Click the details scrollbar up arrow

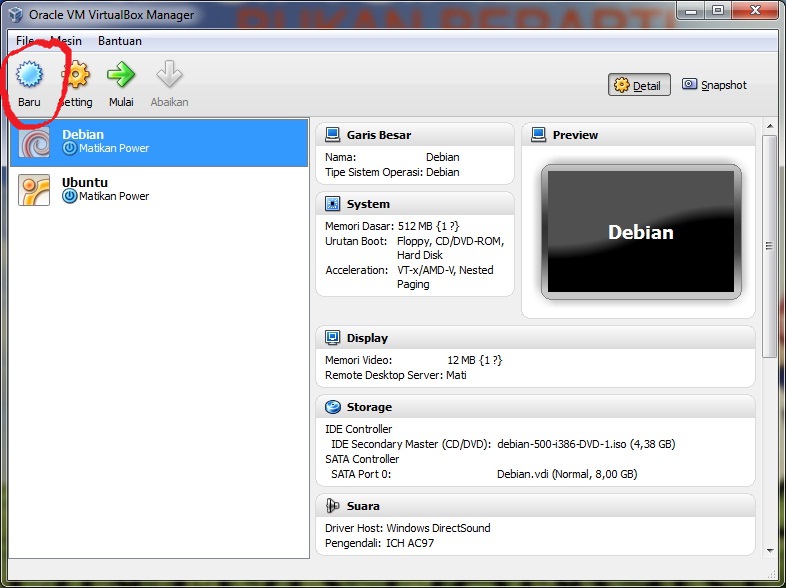point(769,126)
